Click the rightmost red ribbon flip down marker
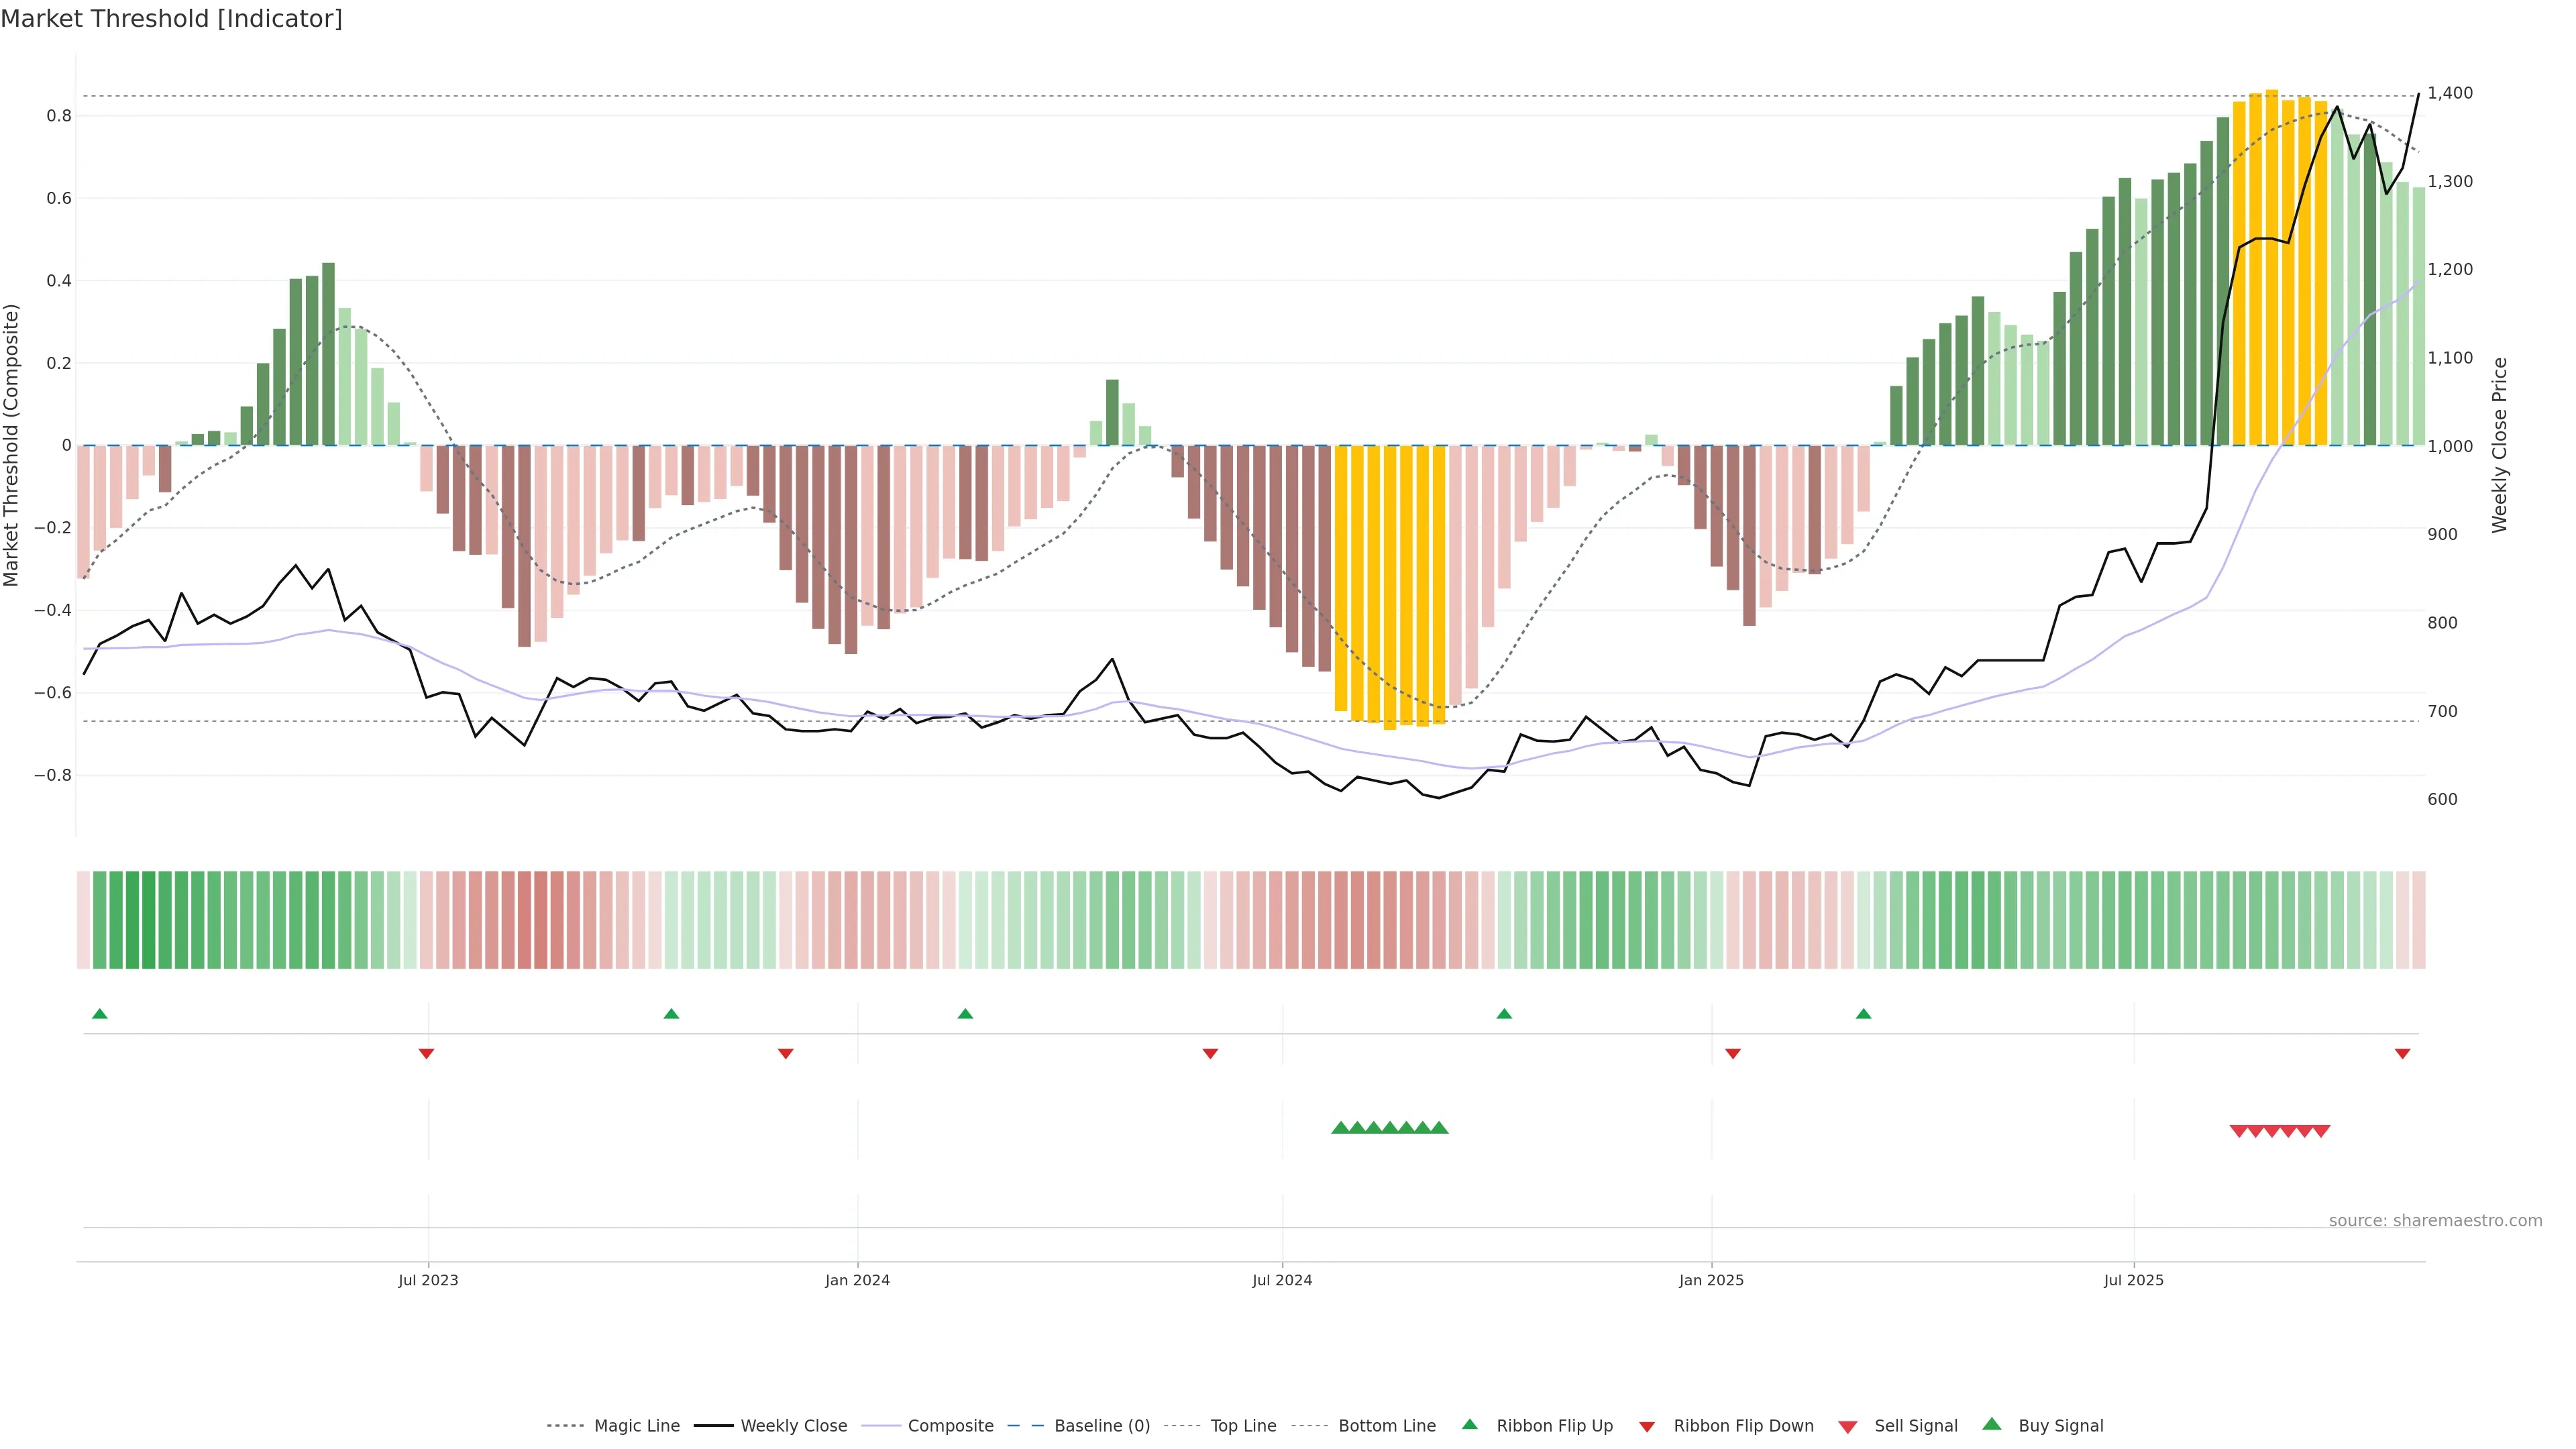Screen dimensions: 2576x1449 [x=2402, y=1053]
